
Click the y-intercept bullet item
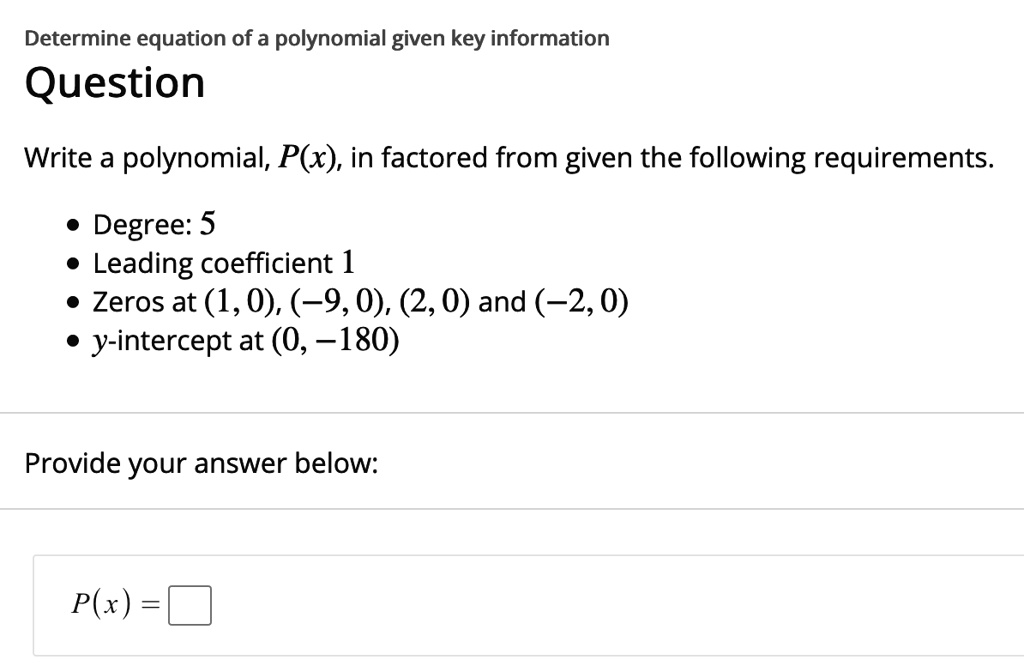coord(246,340)
